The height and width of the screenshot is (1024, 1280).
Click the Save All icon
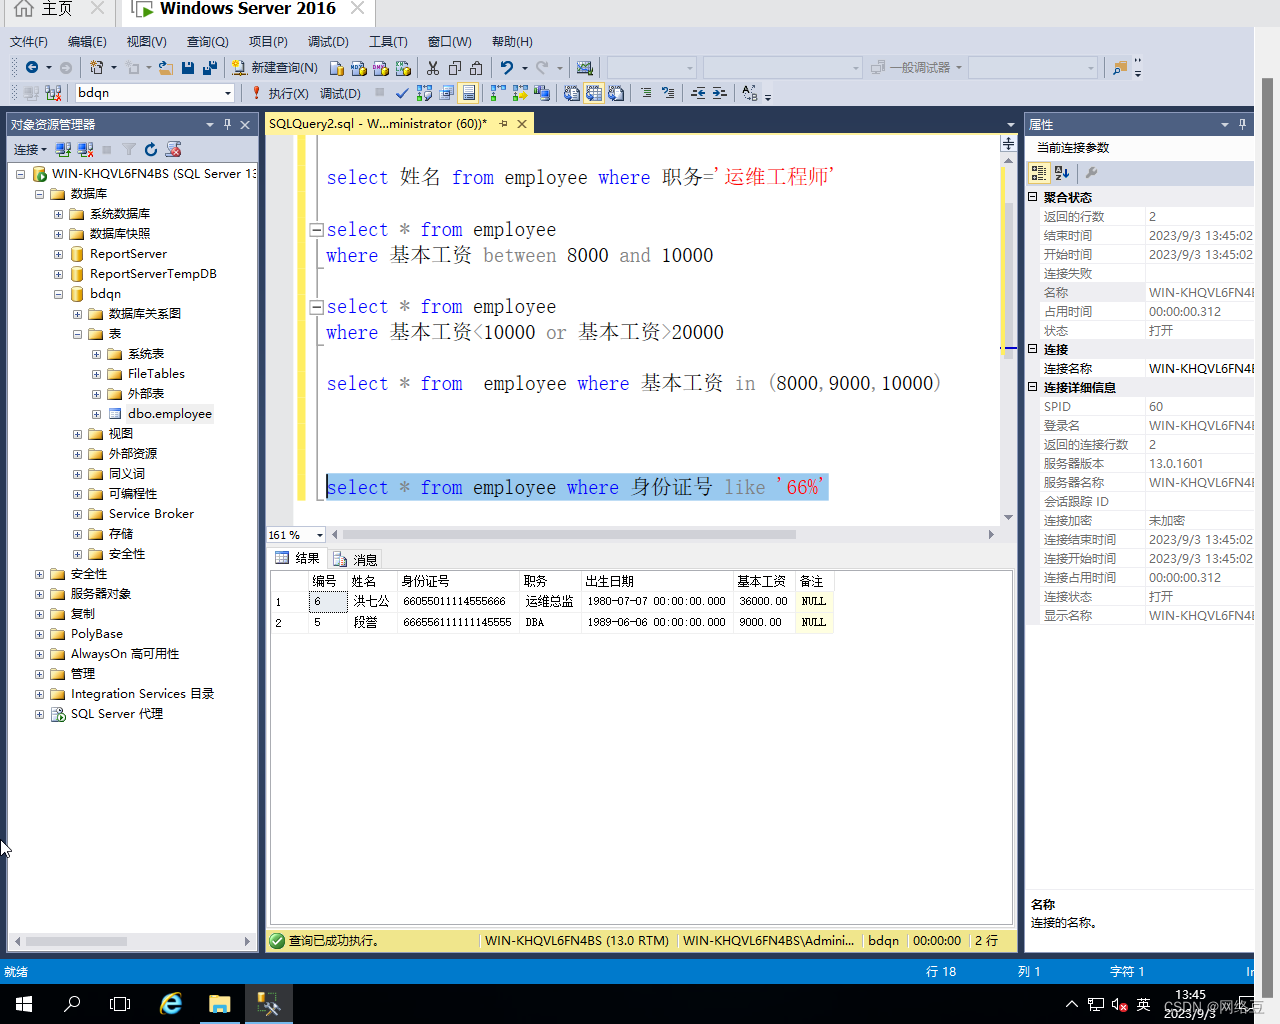[x=210, y=67]
